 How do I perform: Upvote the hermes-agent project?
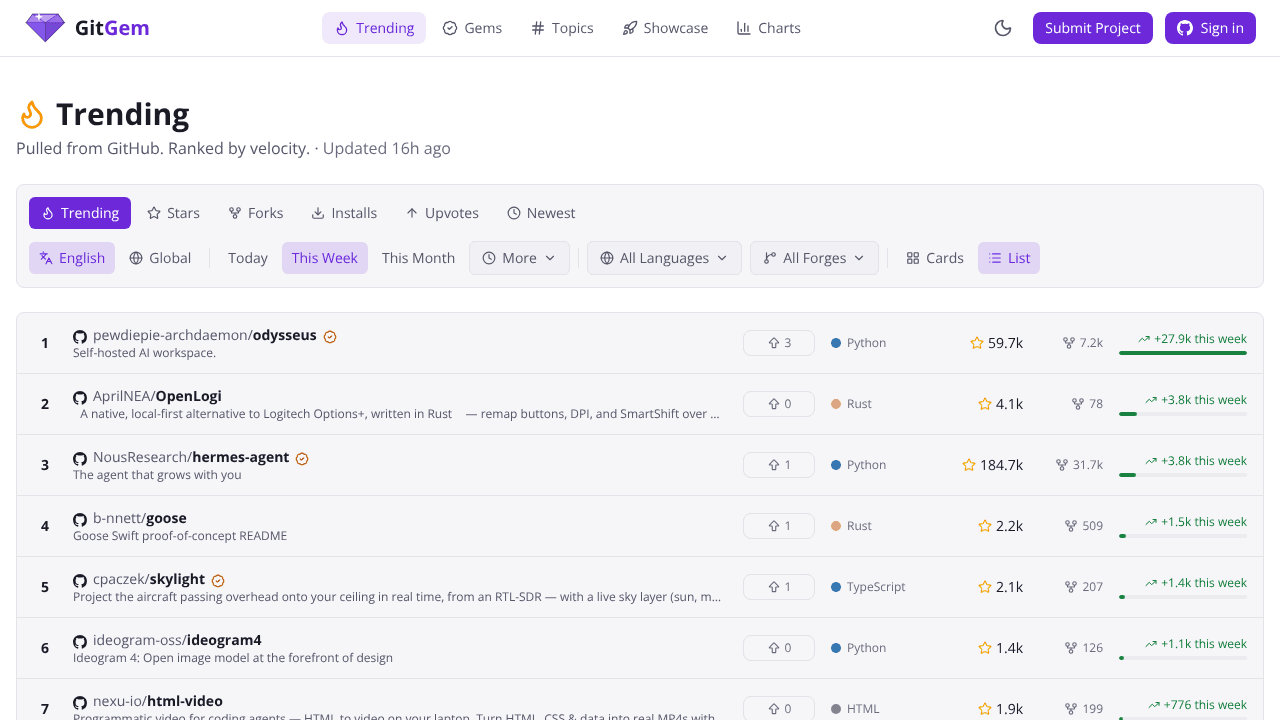pos(779,465)
